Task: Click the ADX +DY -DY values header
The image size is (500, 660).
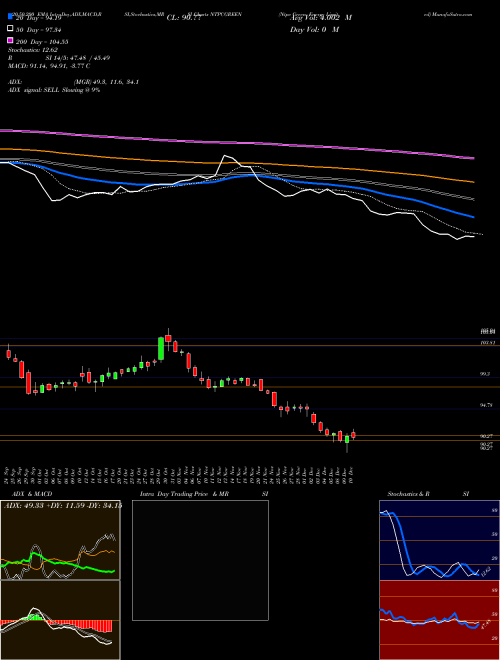Action: [x=62, y=505]
